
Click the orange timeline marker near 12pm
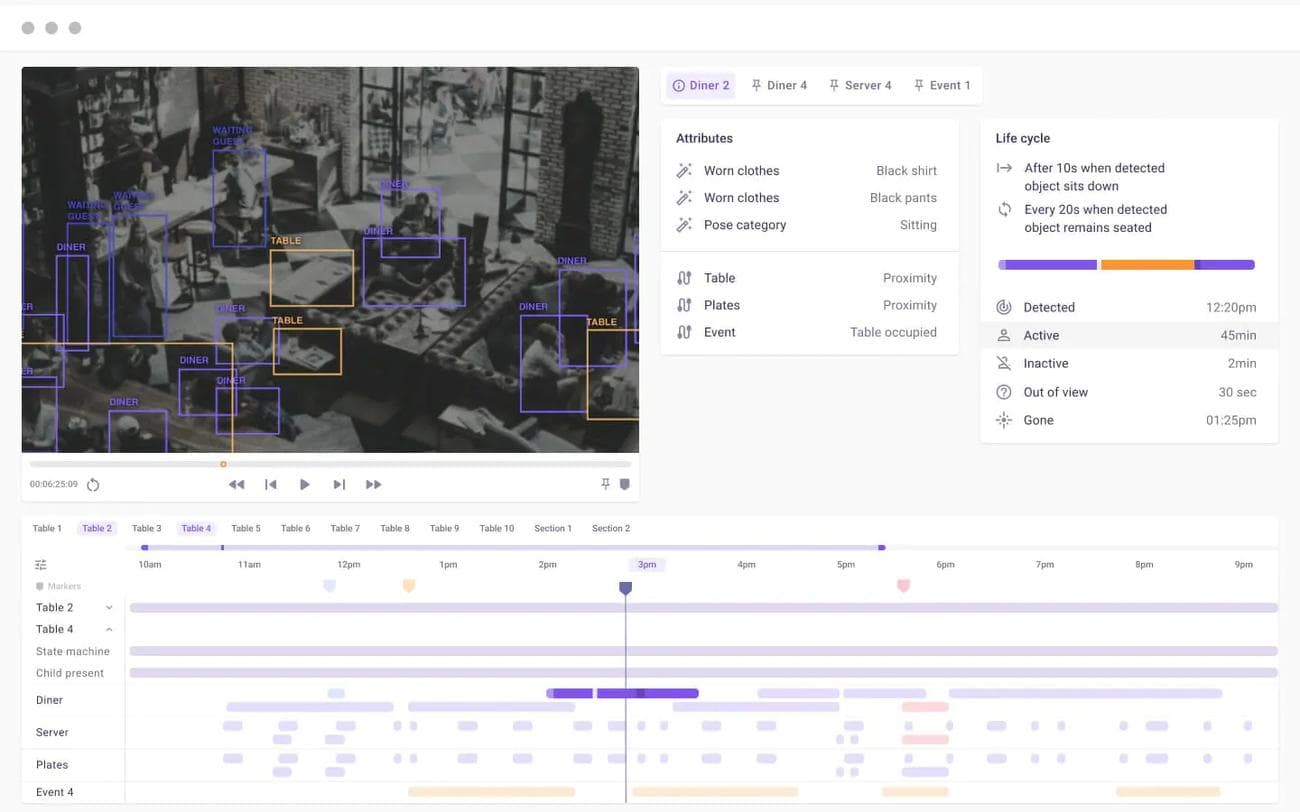click(x=408, y=586)
